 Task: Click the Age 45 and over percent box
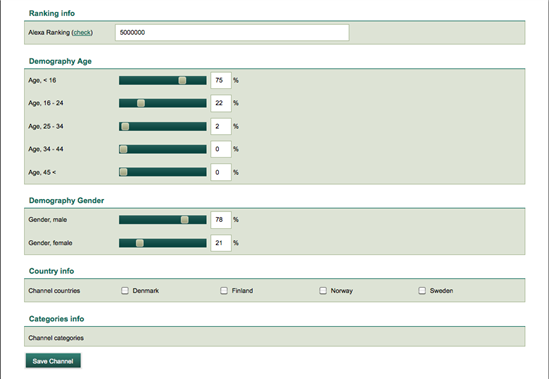tap(221, 172)
